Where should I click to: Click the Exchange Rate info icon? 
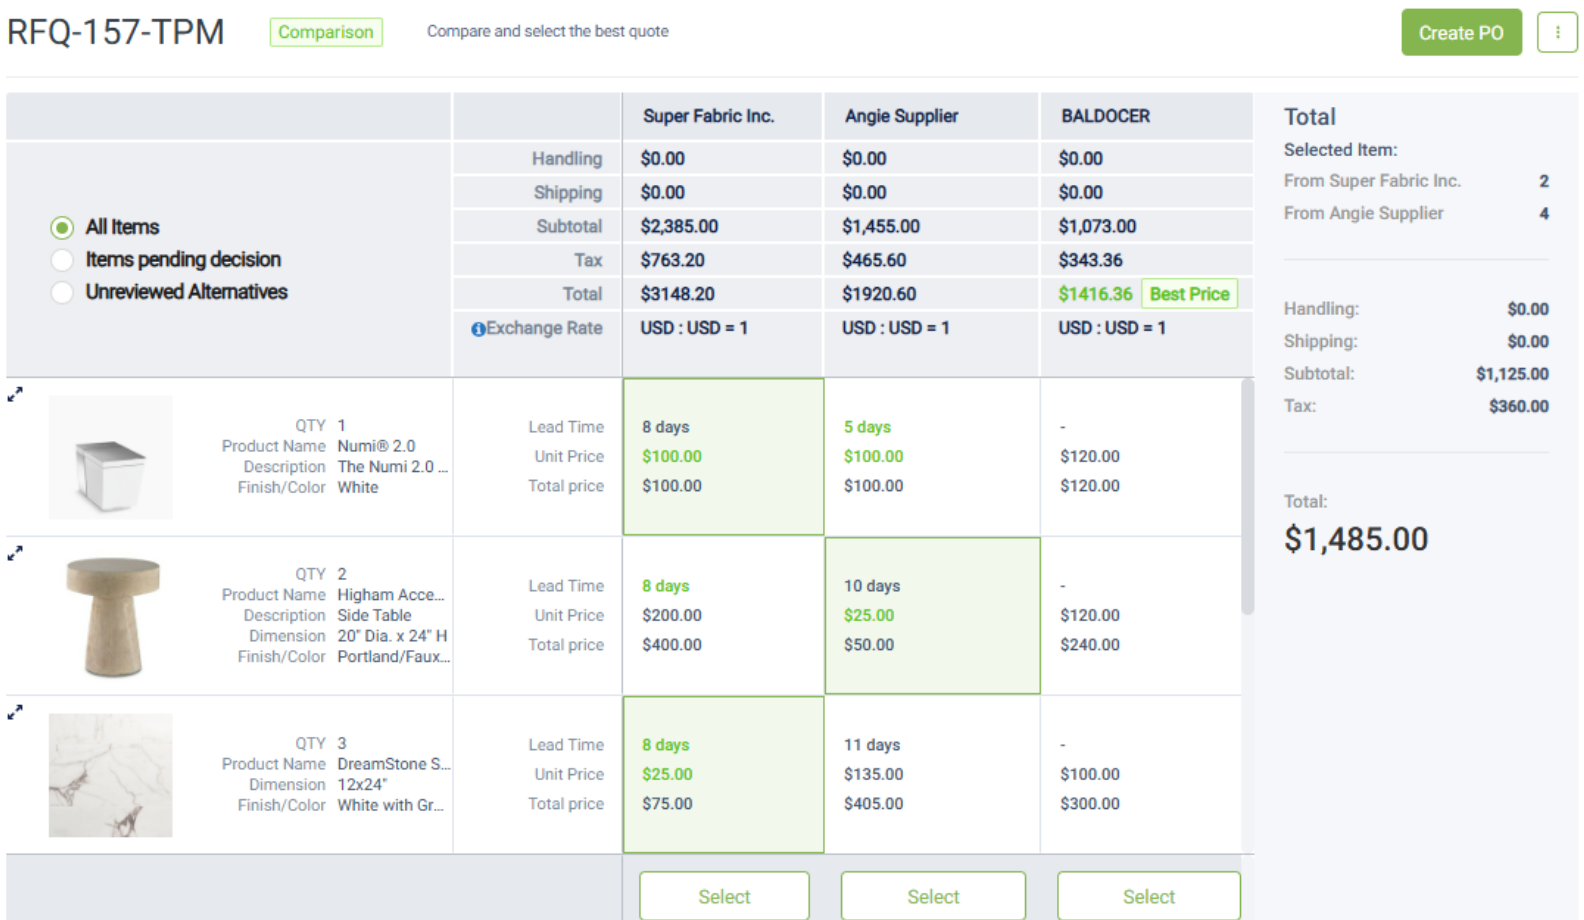(478, 329)
